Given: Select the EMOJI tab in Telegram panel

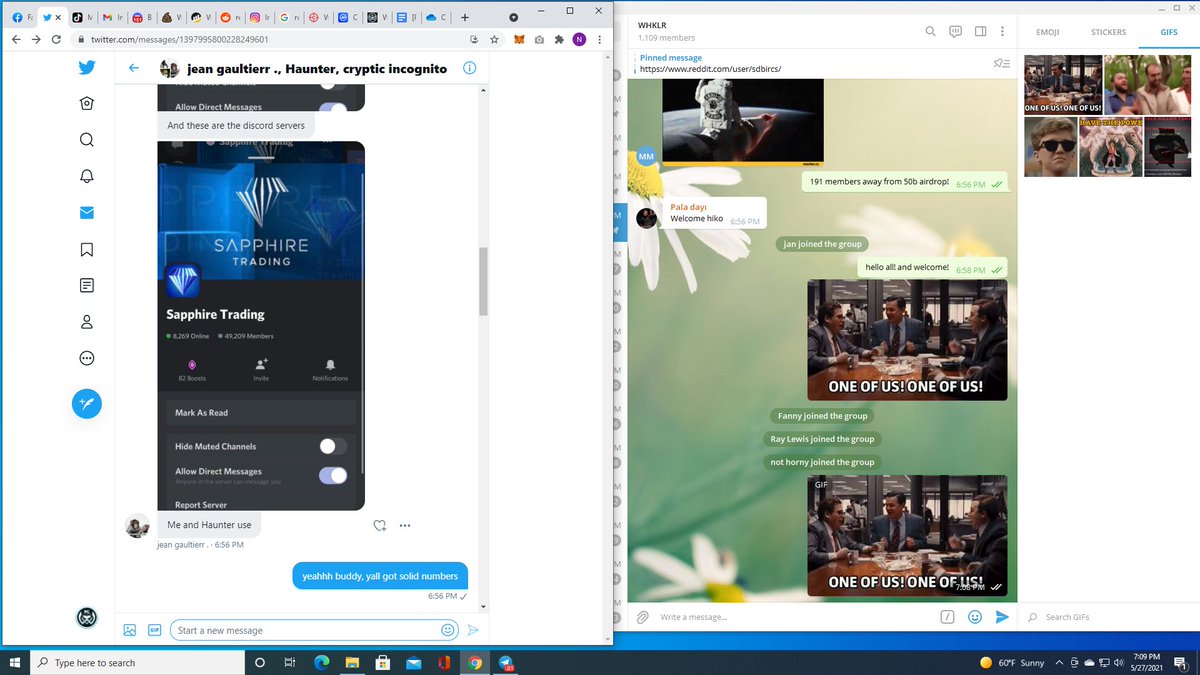Looking at the screenshot, I should click(x=1048, y=32).
